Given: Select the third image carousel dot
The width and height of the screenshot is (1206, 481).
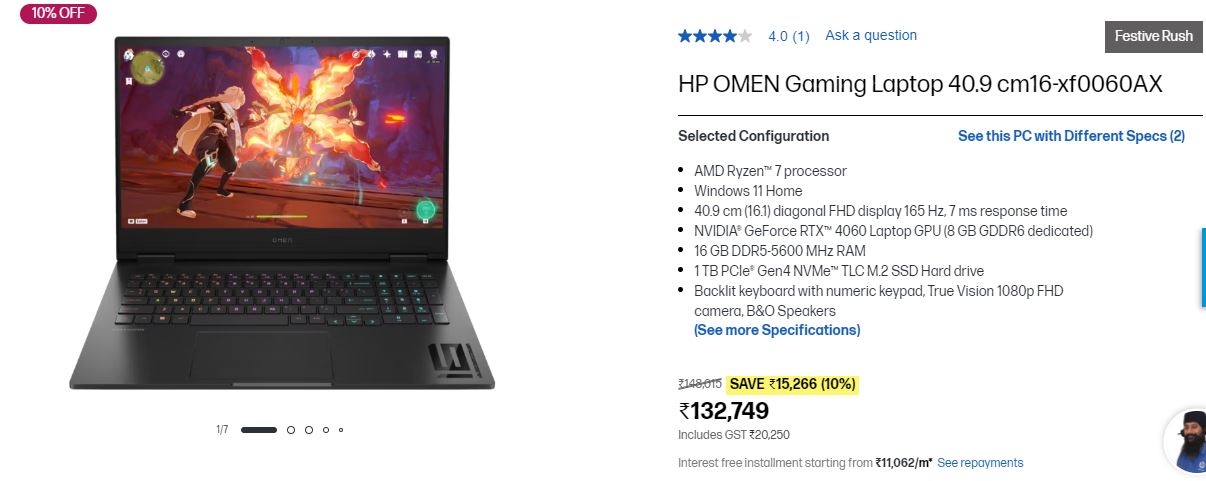Looking at the screenshot, I should pos(309,430).
